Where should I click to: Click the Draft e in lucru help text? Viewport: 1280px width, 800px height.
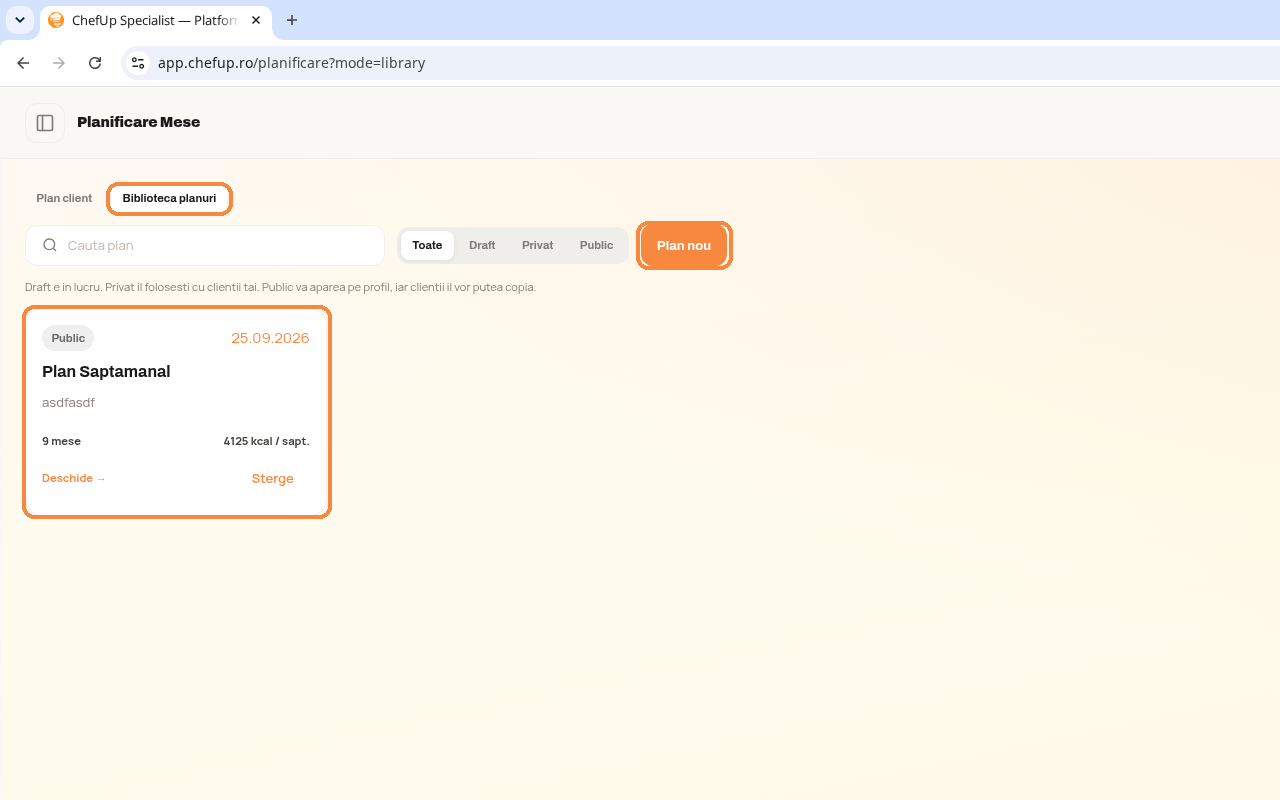point(280,287)
